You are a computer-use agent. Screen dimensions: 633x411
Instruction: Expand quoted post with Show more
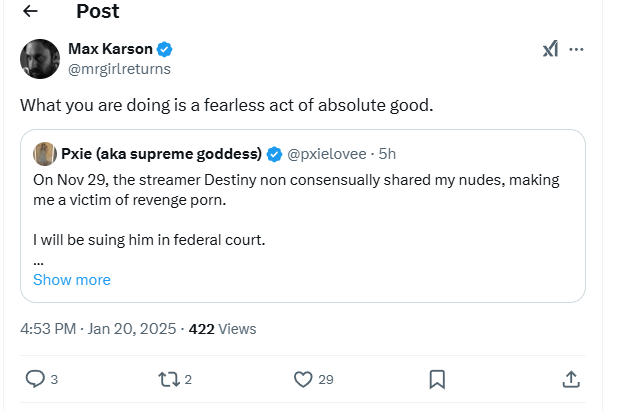click(72, 280)
